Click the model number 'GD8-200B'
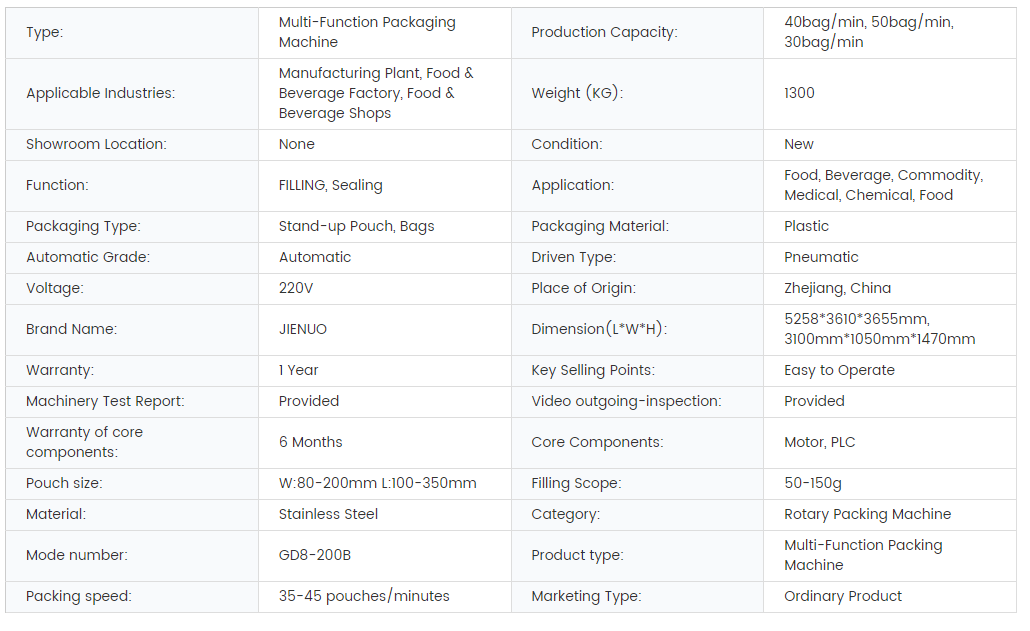The width and height of the screenshot is (1030, 631). pos(314,555)
